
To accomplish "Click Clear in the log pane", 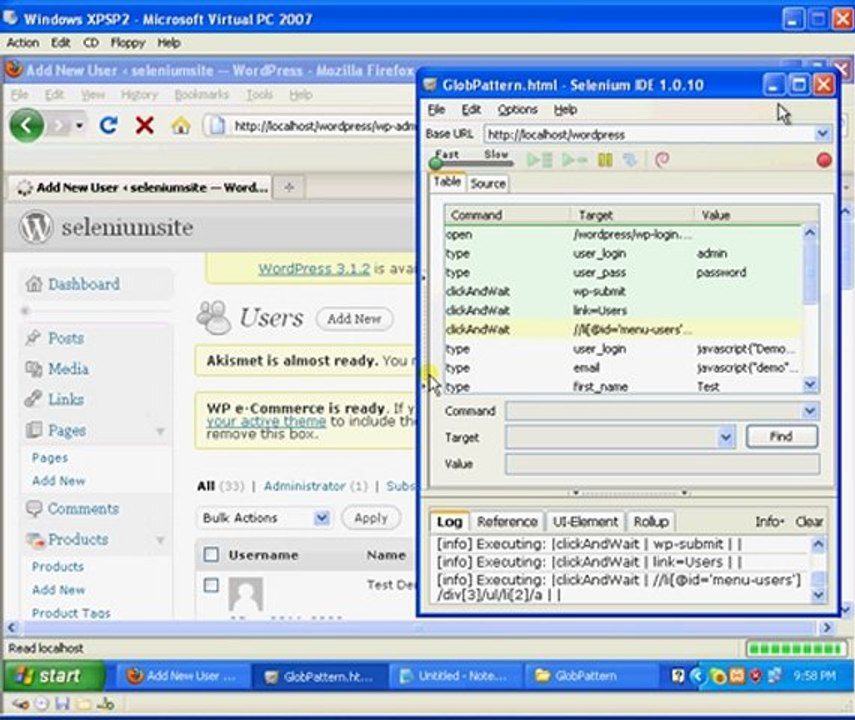I will coord(809,522).
